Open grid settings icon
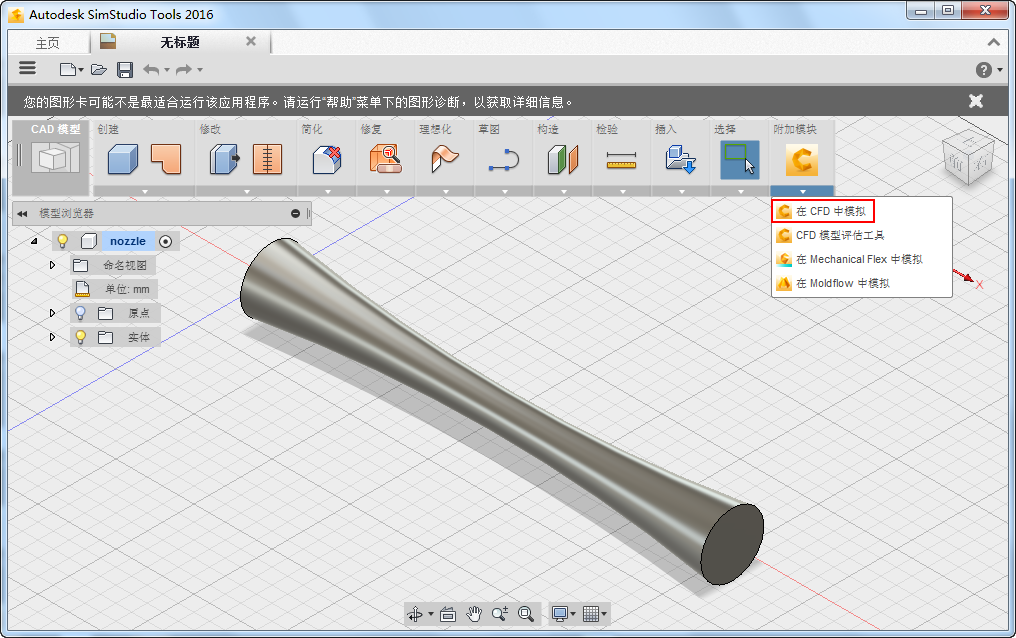The image size is (1016, 638). click(591, 613)
